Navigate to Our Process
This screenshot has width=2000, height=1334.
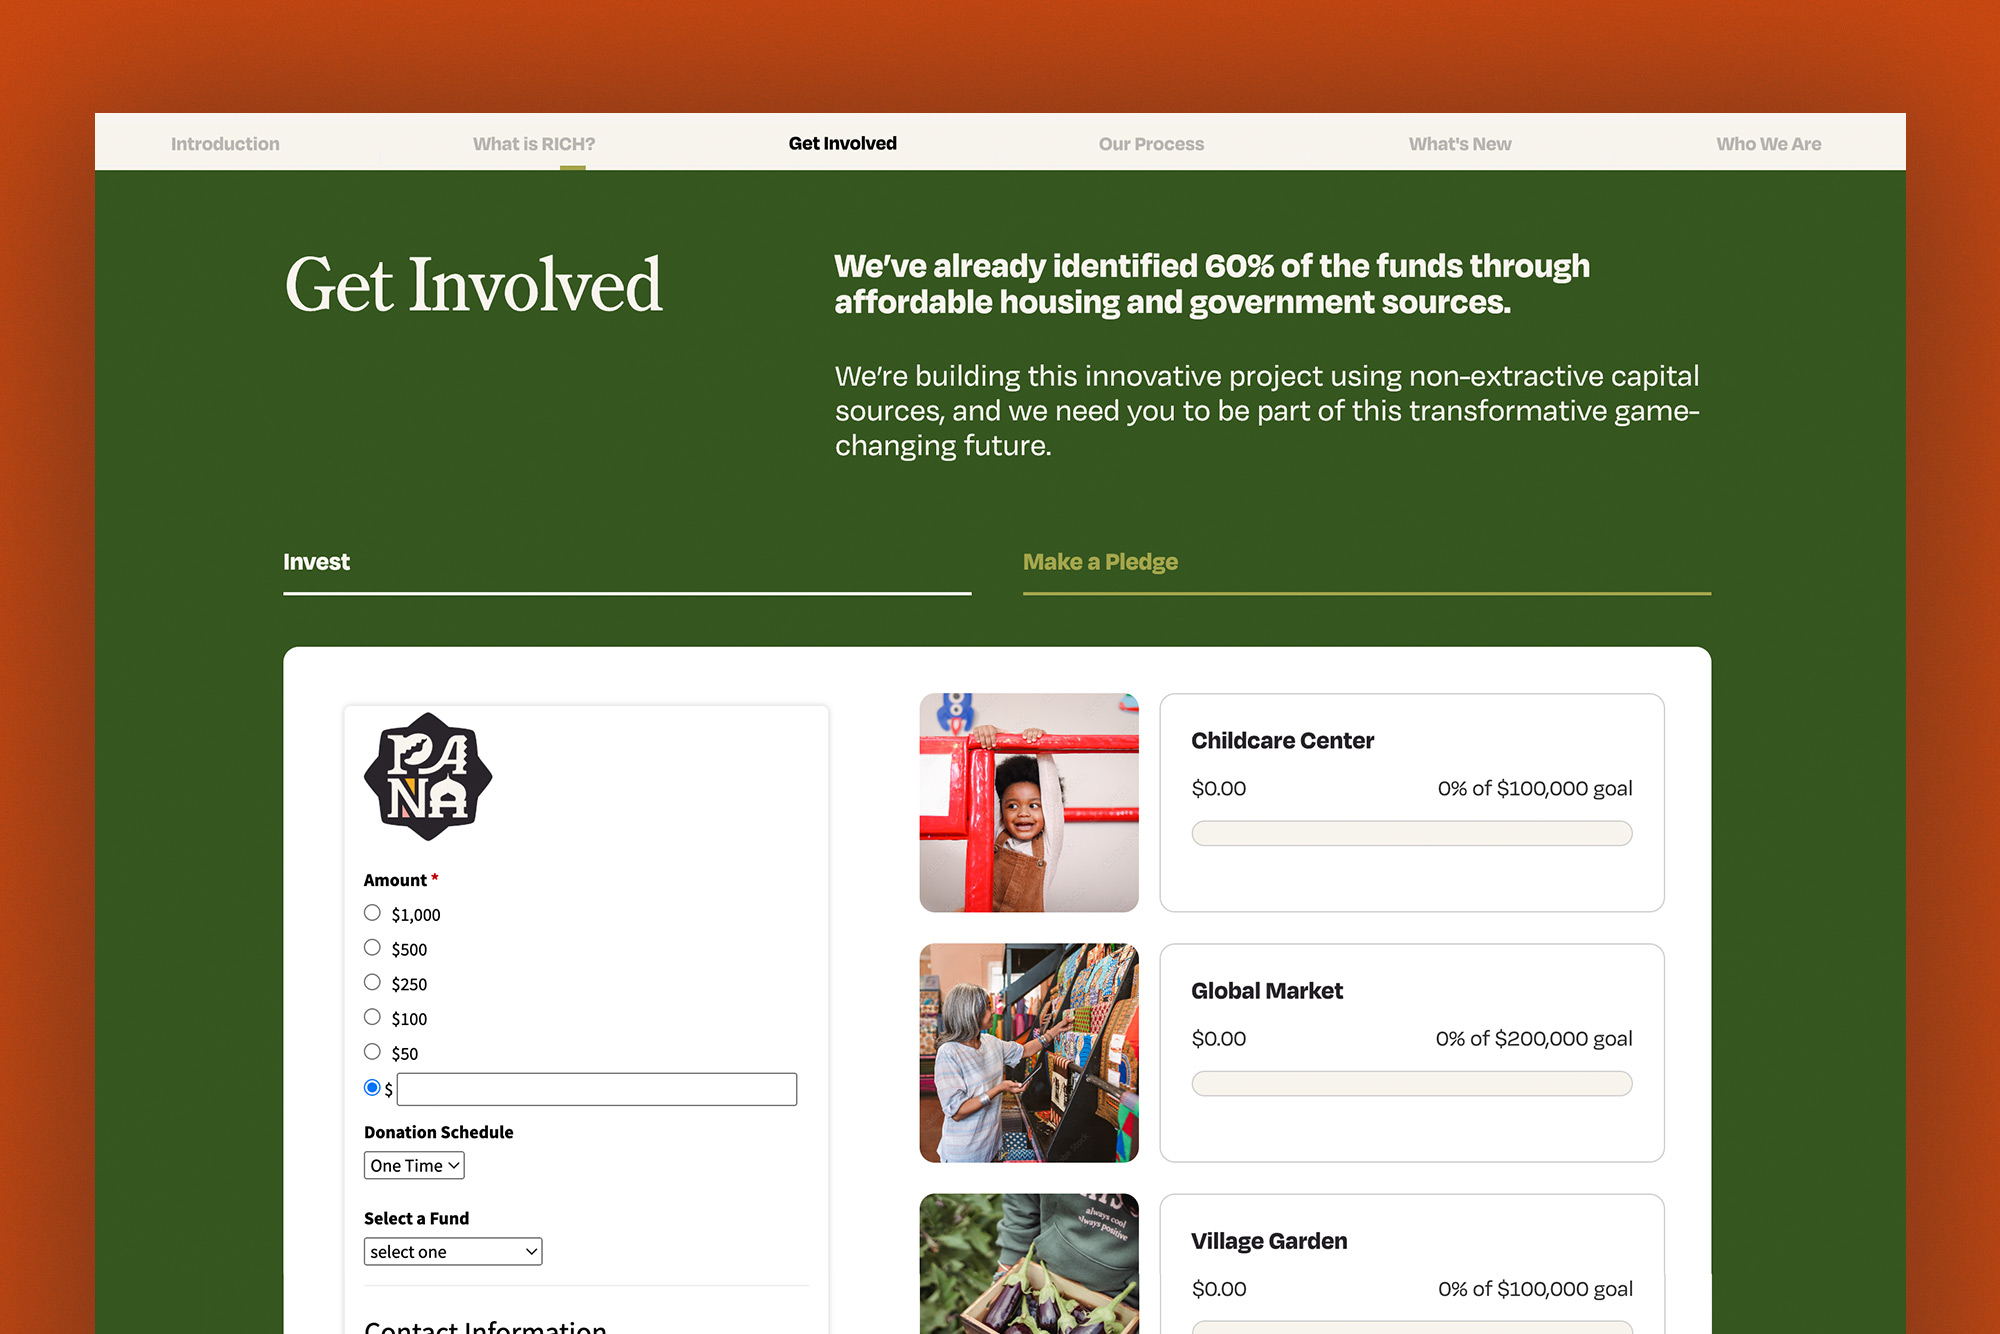point(1151,144)
